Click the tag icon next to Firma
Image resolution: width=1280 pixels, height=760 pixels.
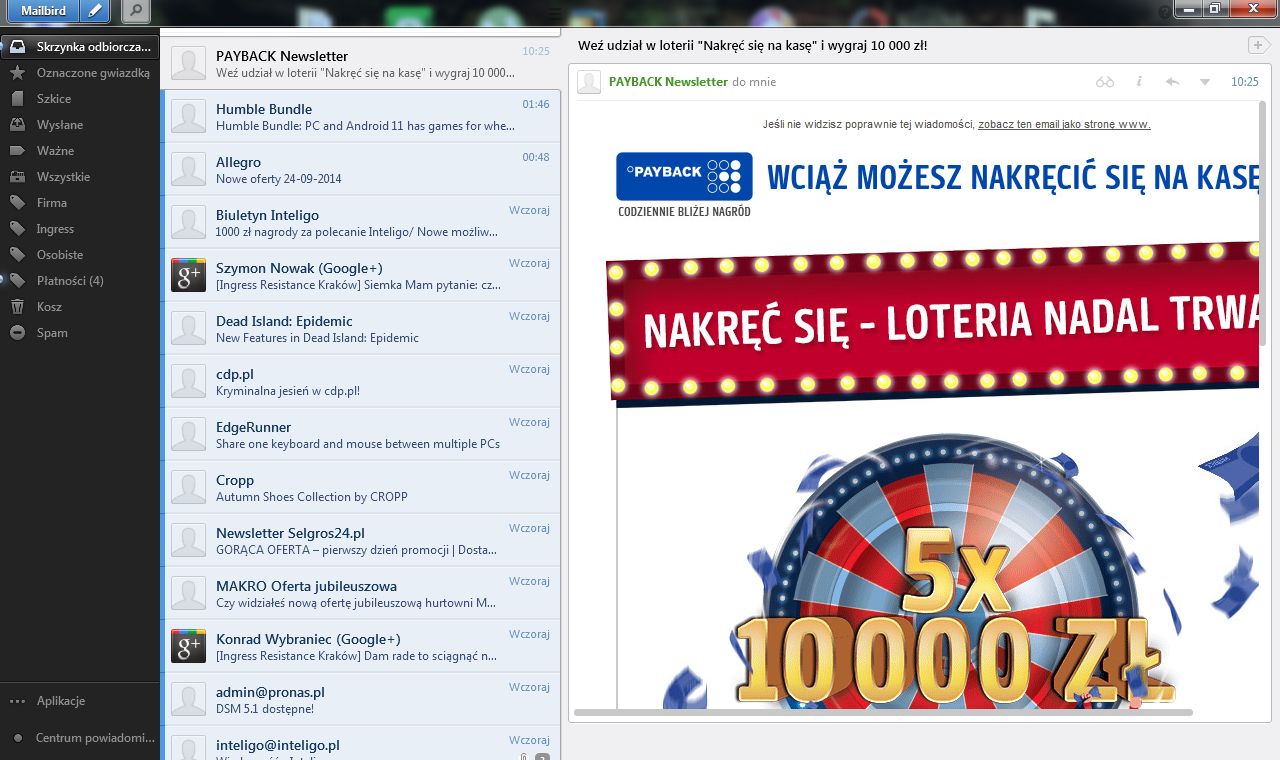pyautogui.click(x=17, y=203)
